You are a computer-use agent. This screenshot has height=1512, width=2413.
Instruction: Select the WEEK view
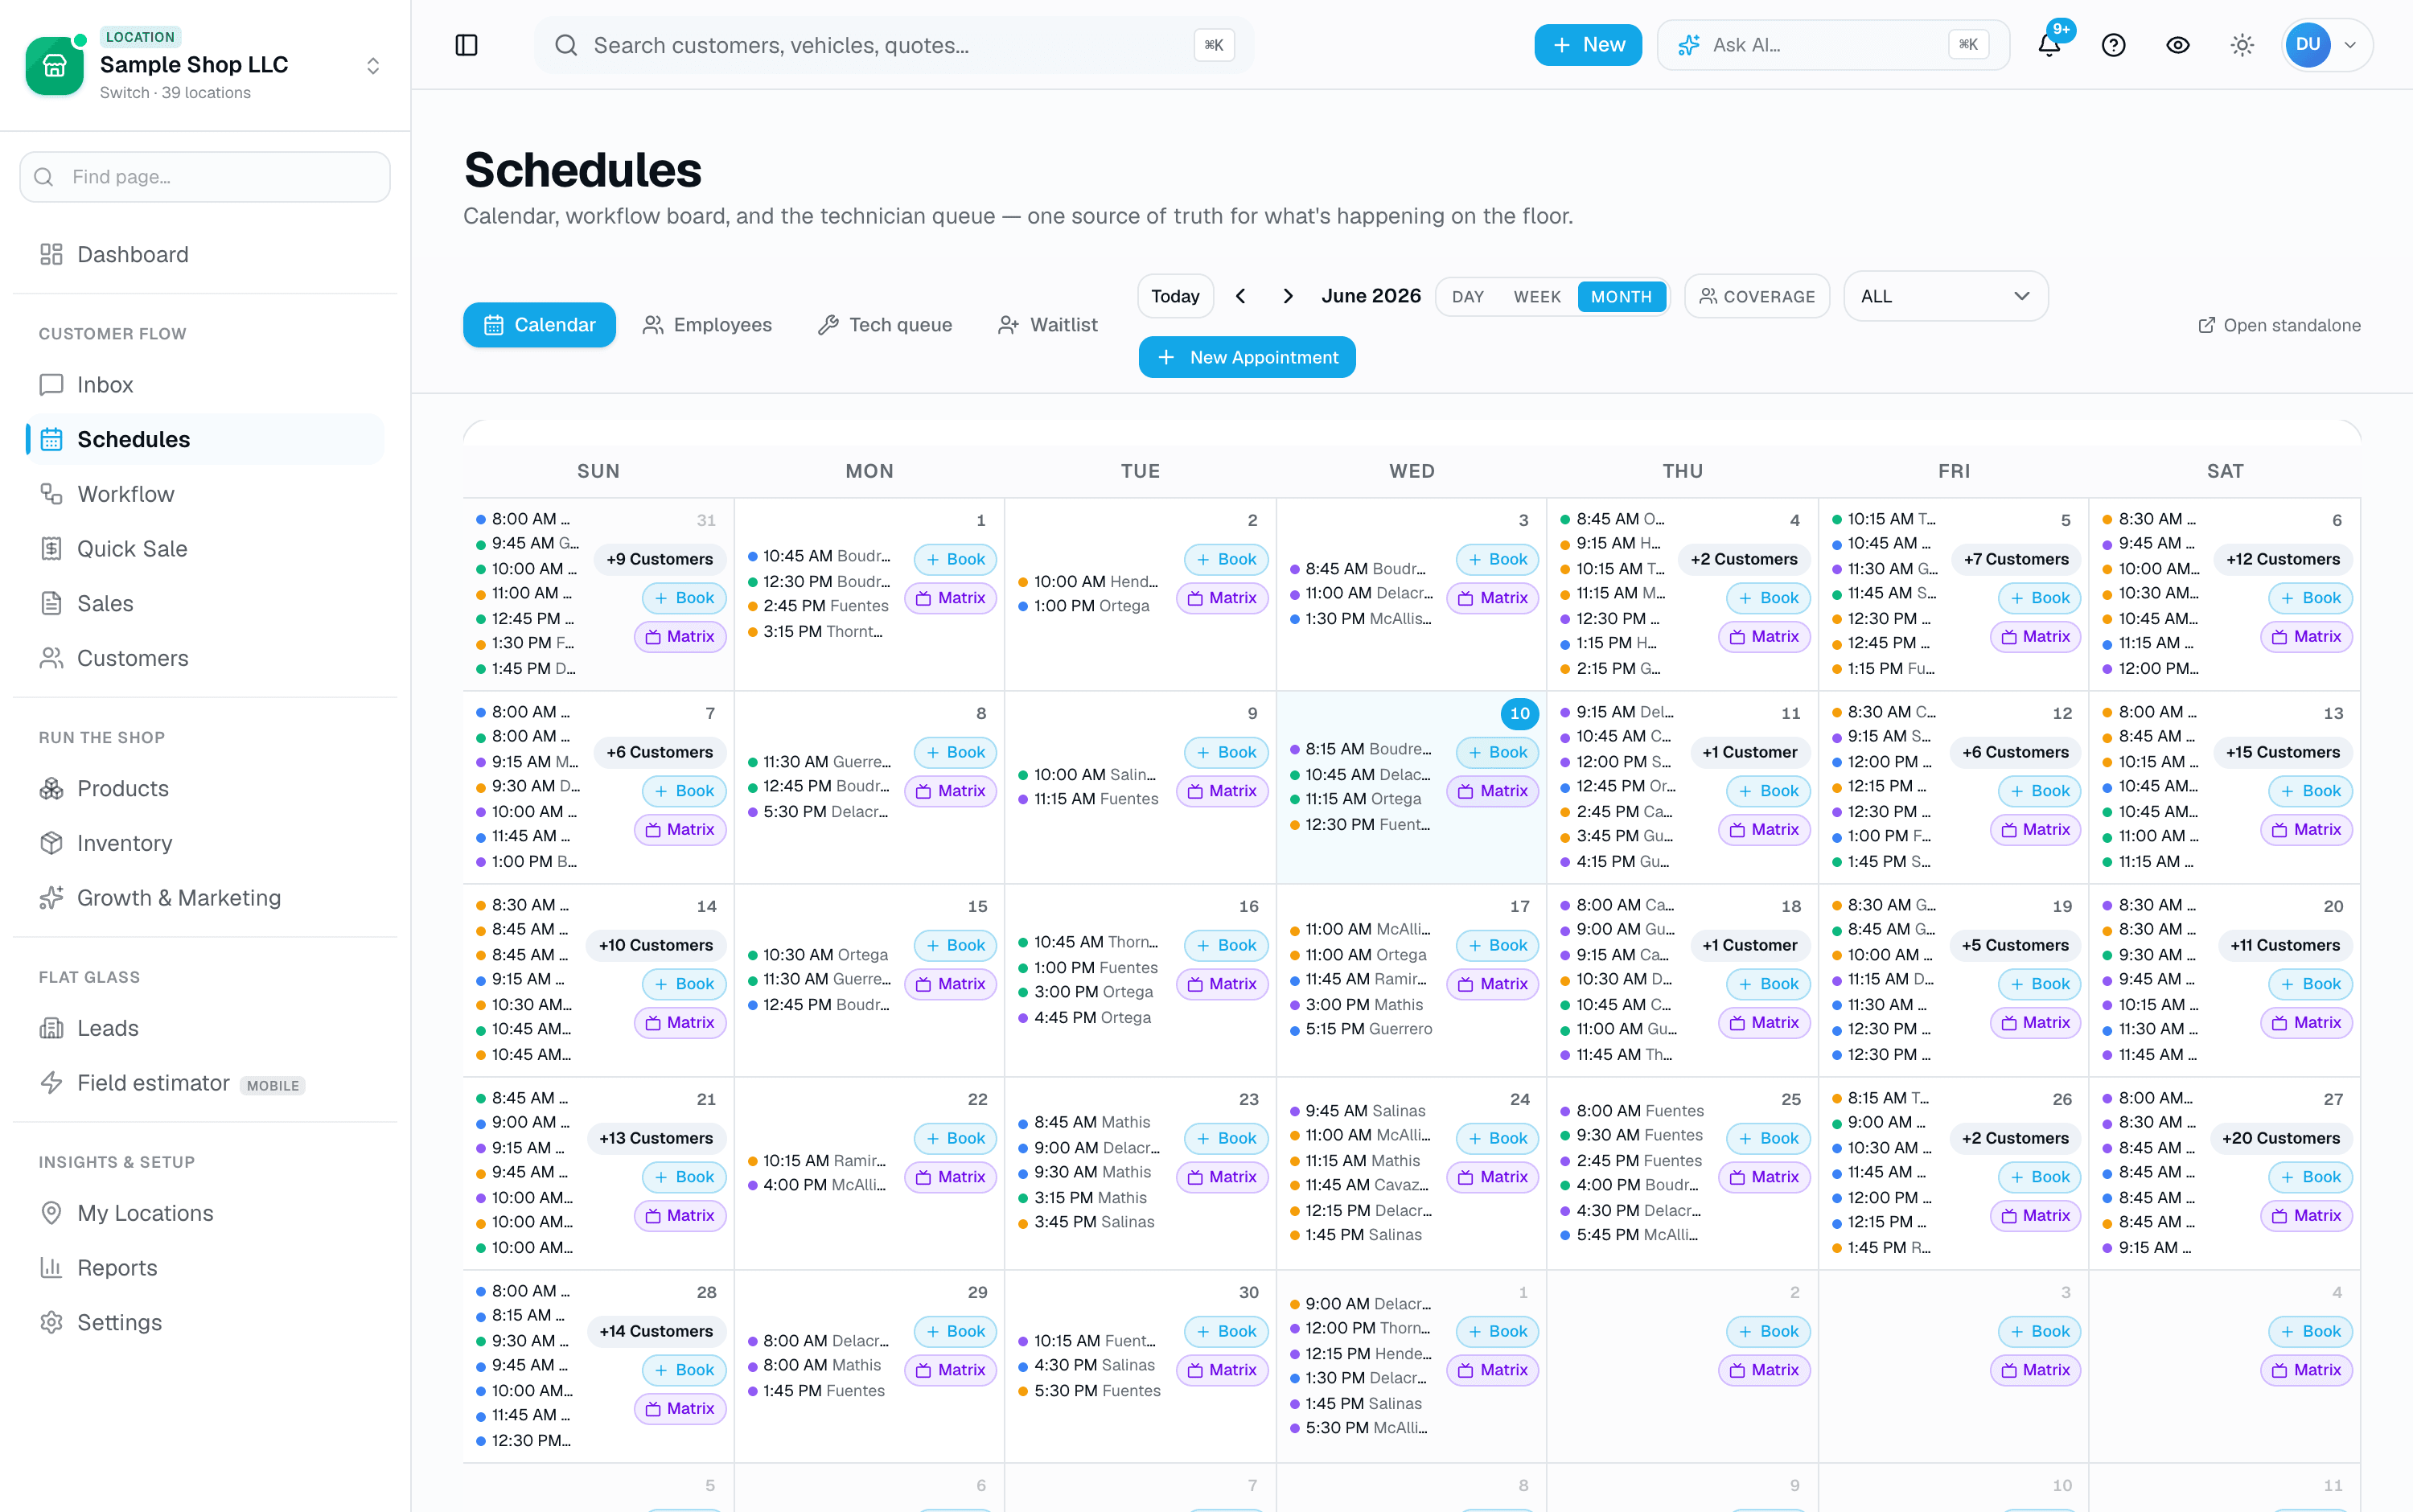[x=1537, y=297]
